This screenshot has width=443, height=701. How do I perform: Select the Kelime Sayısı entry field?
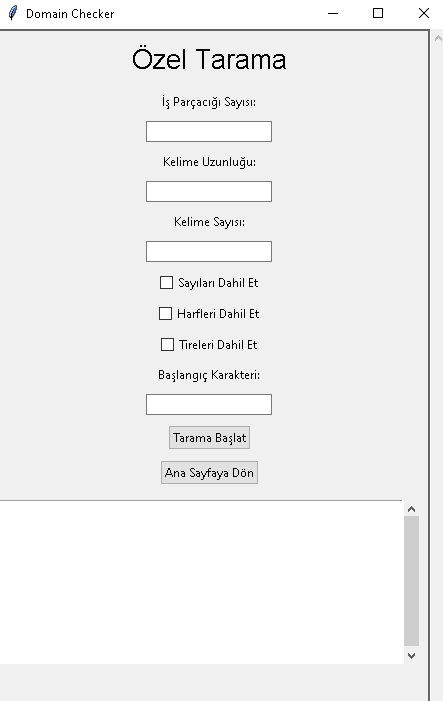(x=209, y=251)
